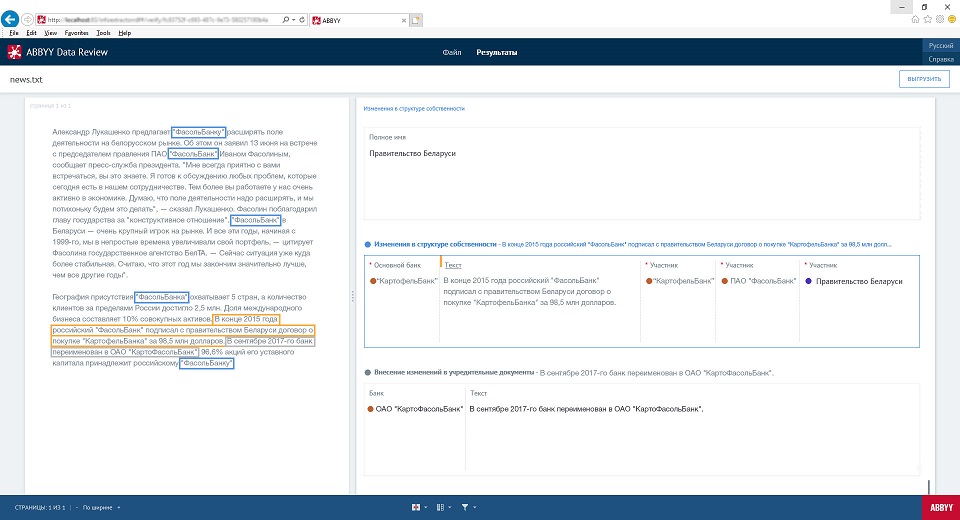Open the Favorites star icon

[x=928, y=20]
